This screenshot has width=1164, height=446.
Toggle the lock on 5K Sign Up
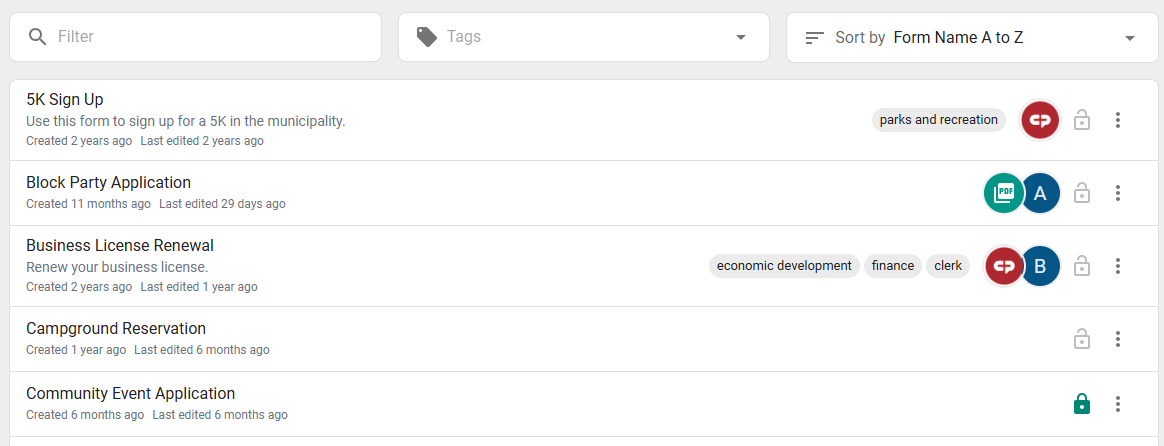[x=1082, y=119]
